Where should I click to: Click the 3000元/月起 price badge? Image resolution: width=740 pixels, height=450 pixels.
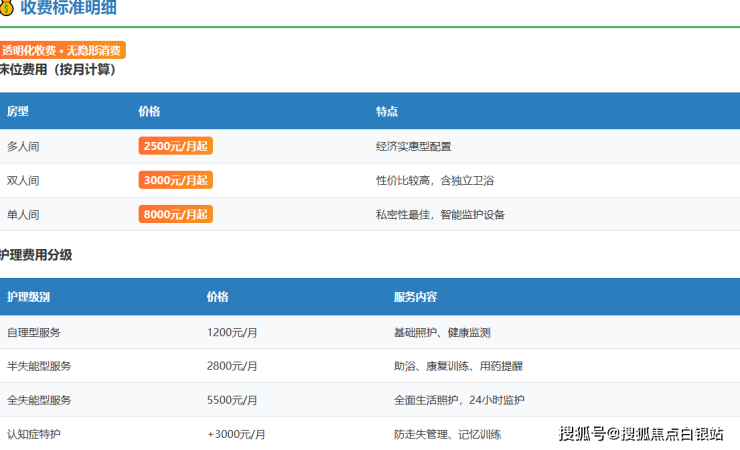coord(175,180)
